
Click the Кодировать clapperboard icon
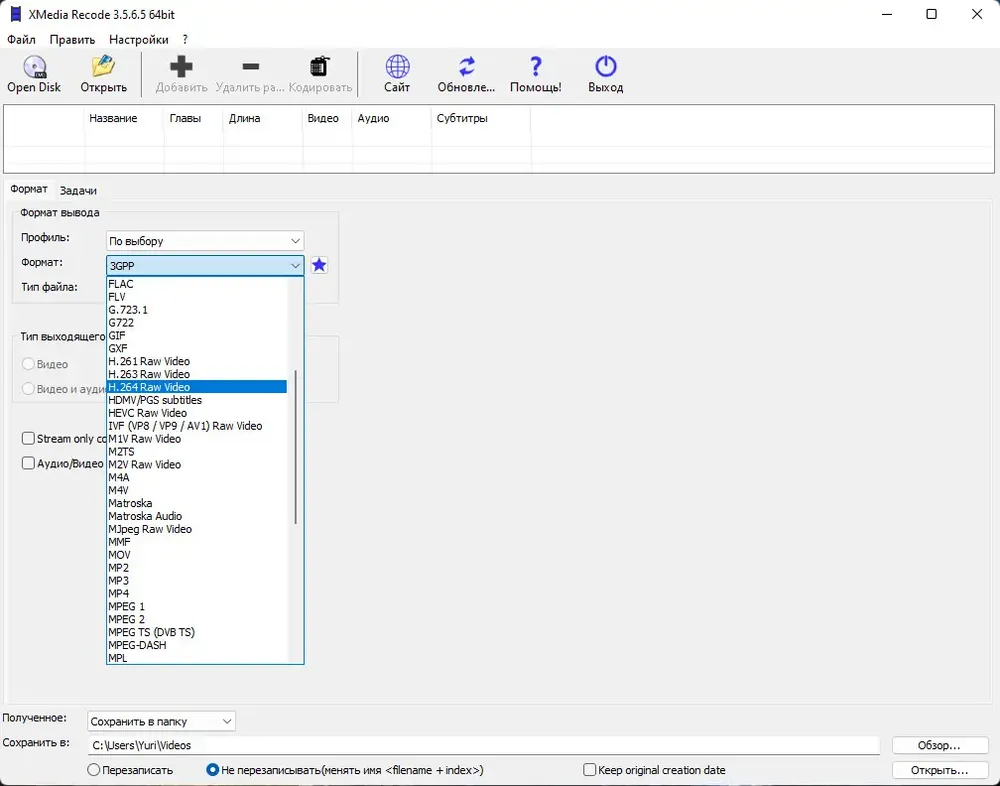click(320, 66)
